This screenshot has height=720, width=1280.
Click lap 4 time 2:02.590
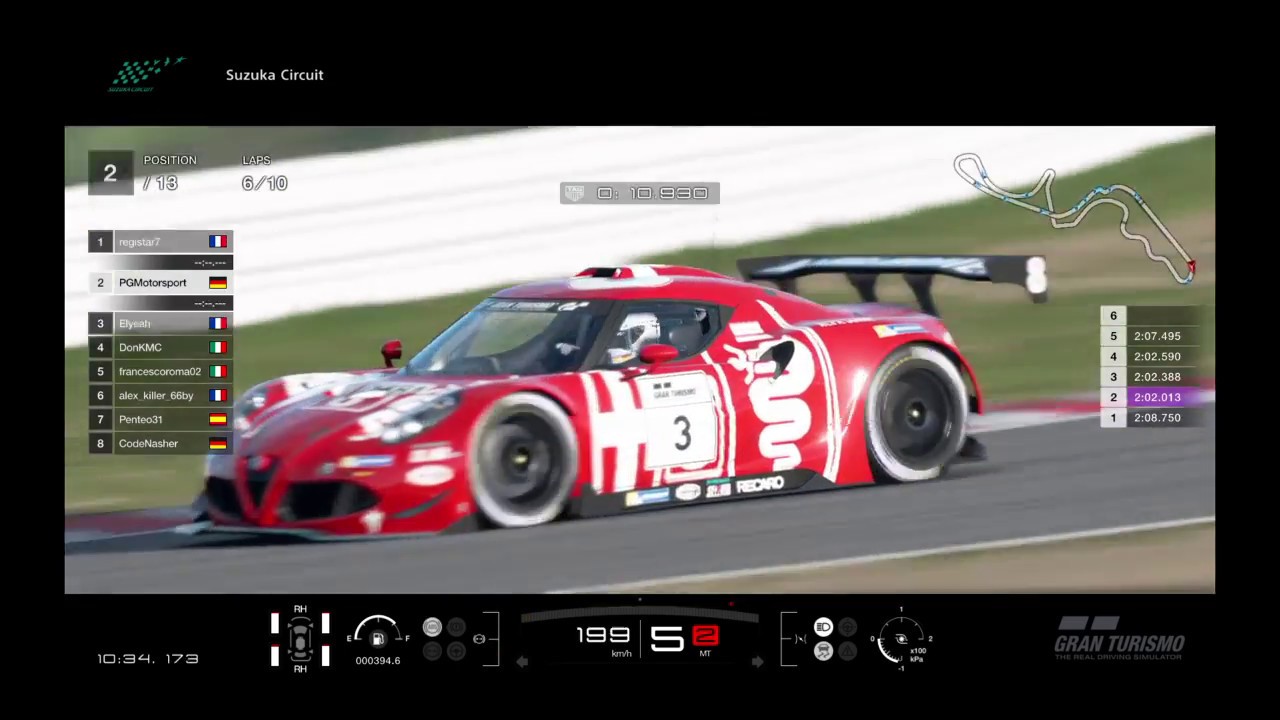click(x=1157, y=356)
